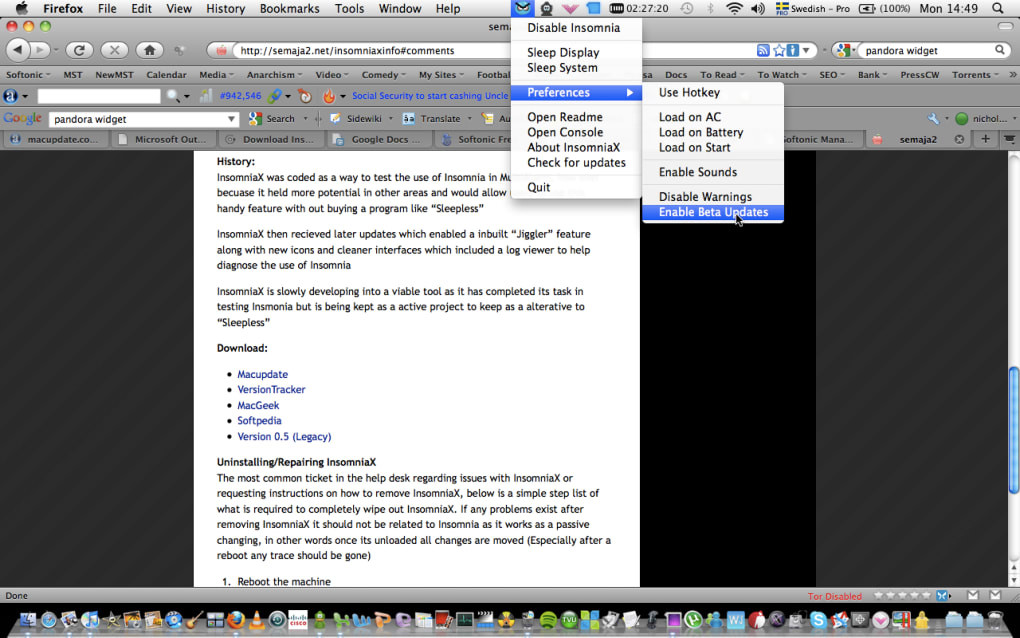
Task: Open the Macupdate download link
Action: coord(262,374)
